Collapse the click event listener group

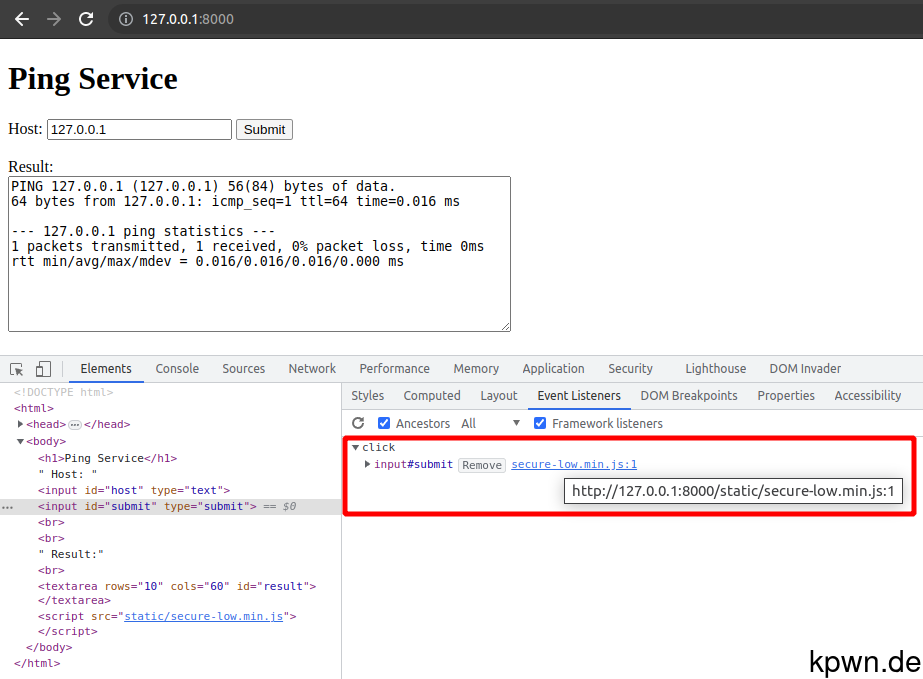[356, 447]
